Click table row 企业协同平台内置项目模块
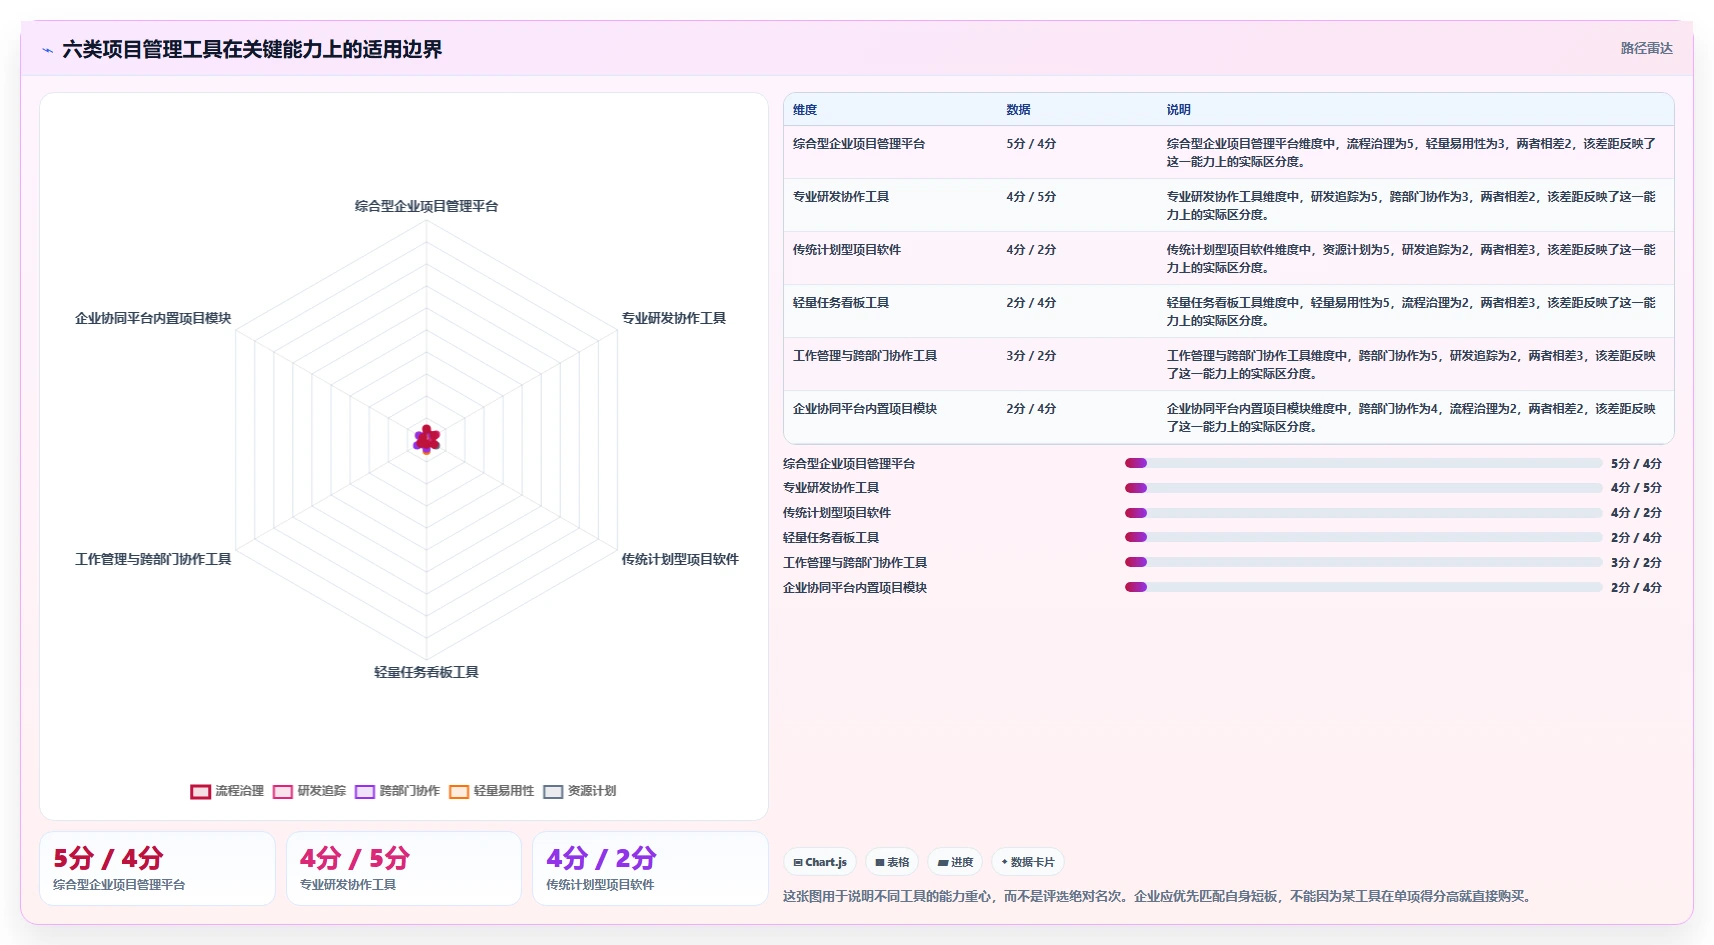 1228,417
